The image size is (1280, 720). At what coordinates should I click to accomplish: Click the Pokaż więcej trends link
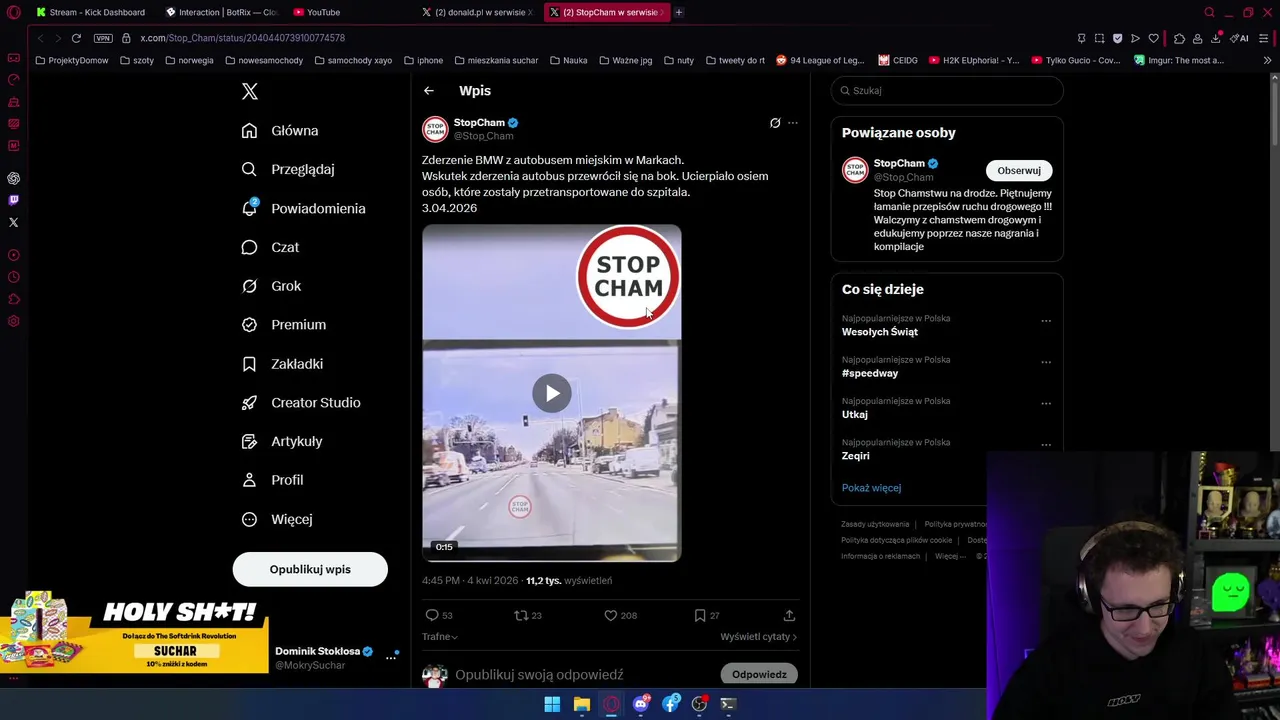click(x=871, y=488)
